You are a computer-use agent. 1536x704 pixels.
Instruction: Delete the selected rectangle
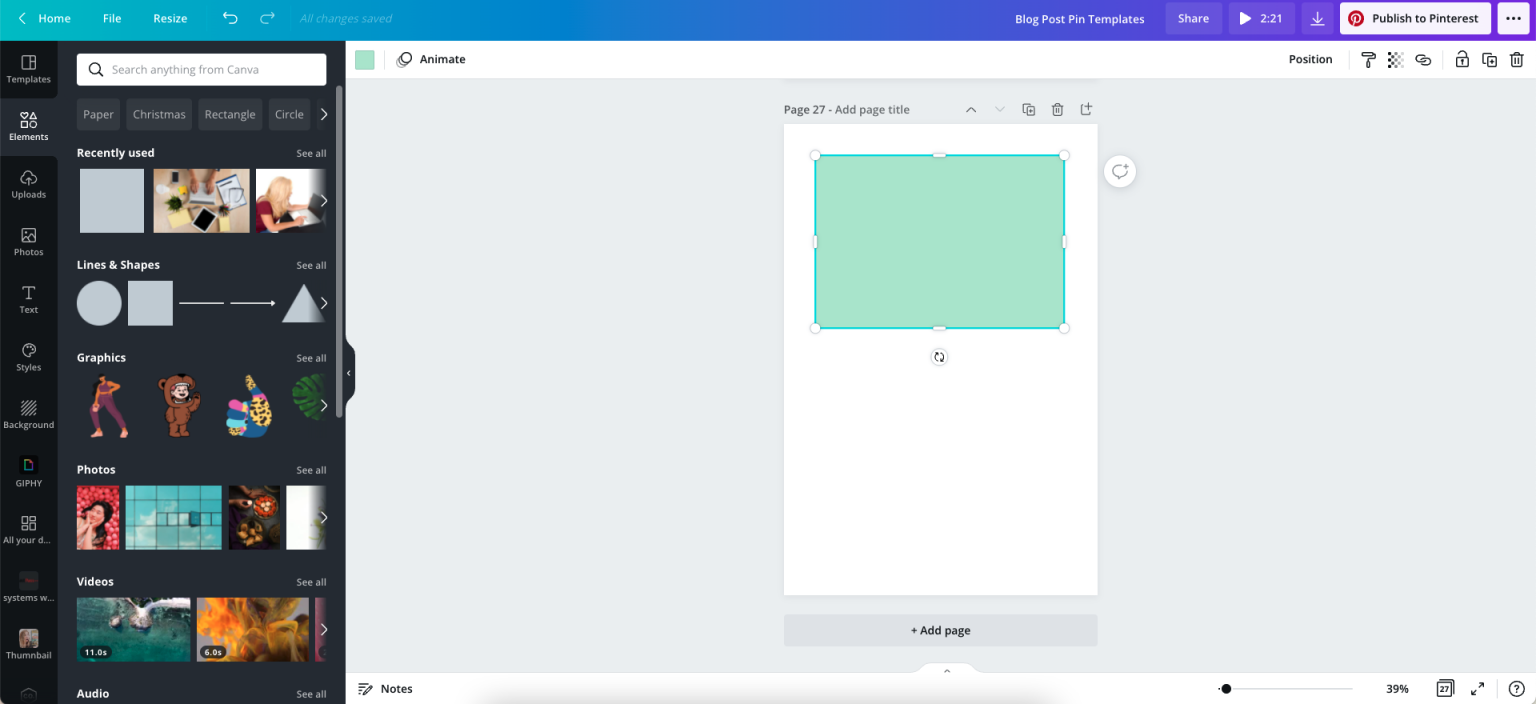1517,59
